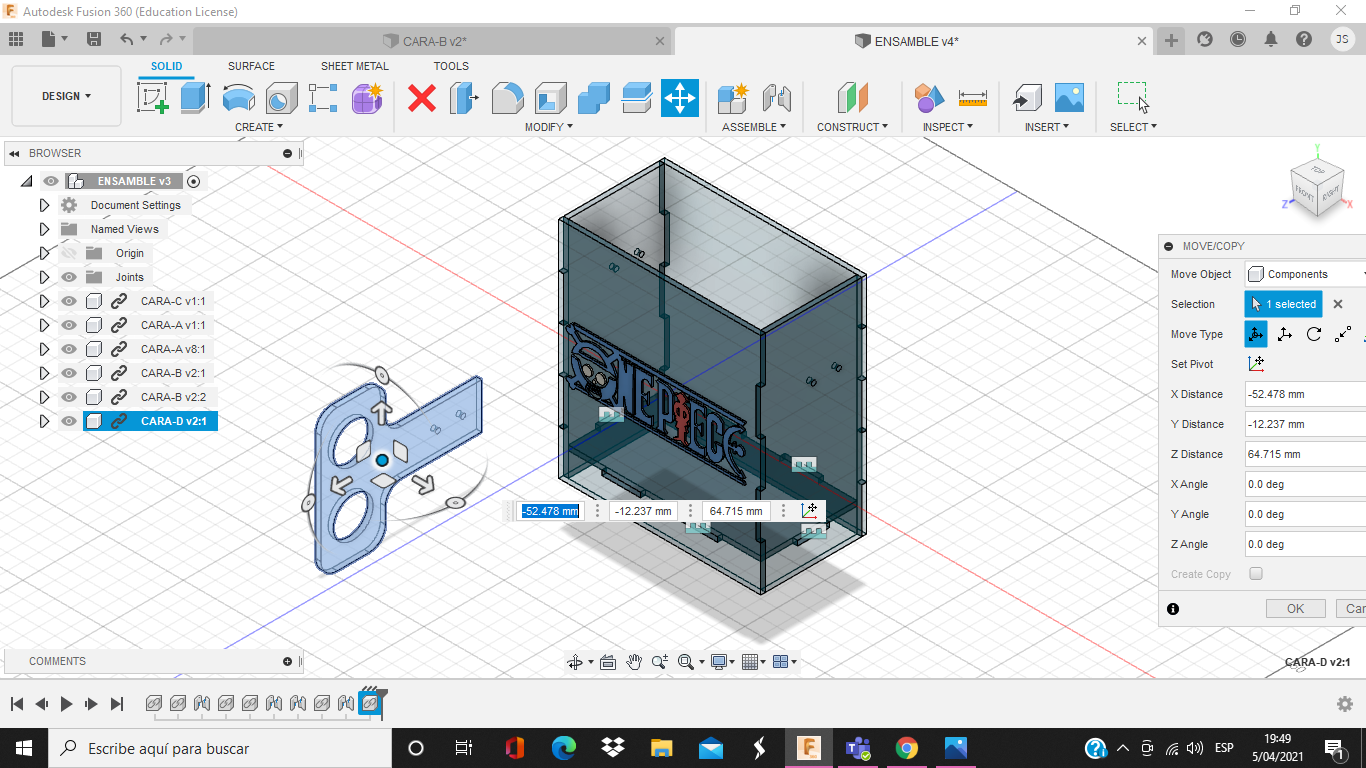Switch to the SURFACE tab
Image resolution: width=1366 pixels, height=768 pixels.
[x=251, y=66]
